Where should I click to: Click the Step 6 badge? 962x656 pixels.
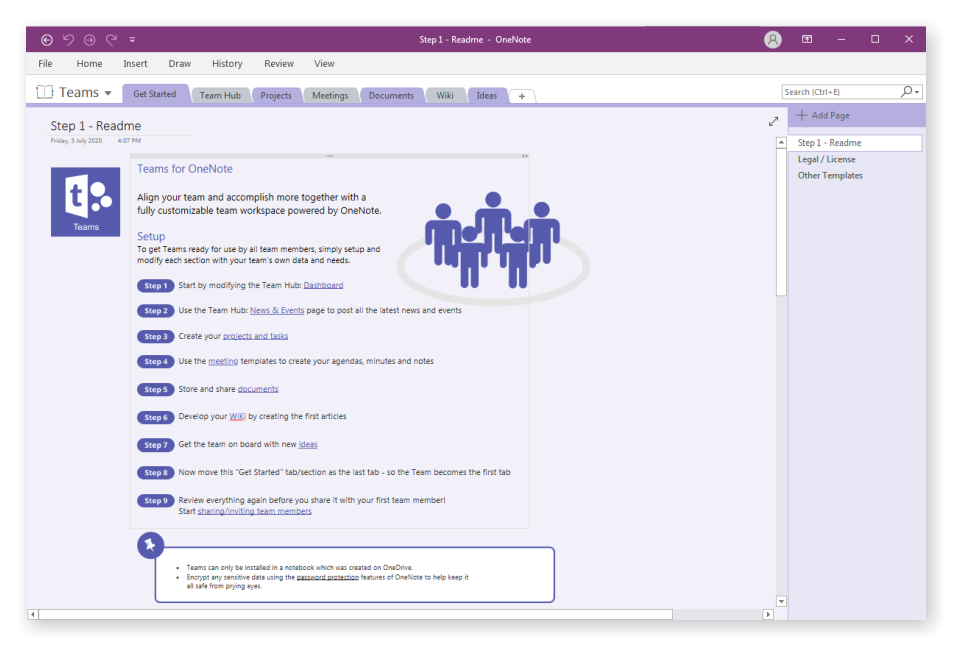tap(156, 417)
